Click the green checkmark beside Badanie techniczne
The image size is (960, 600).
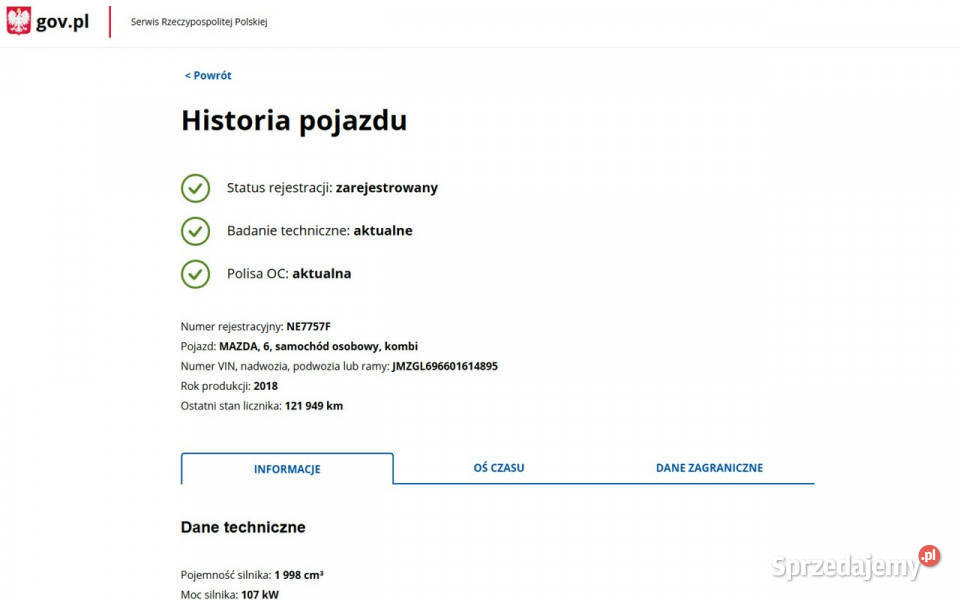tap(195, 231)
